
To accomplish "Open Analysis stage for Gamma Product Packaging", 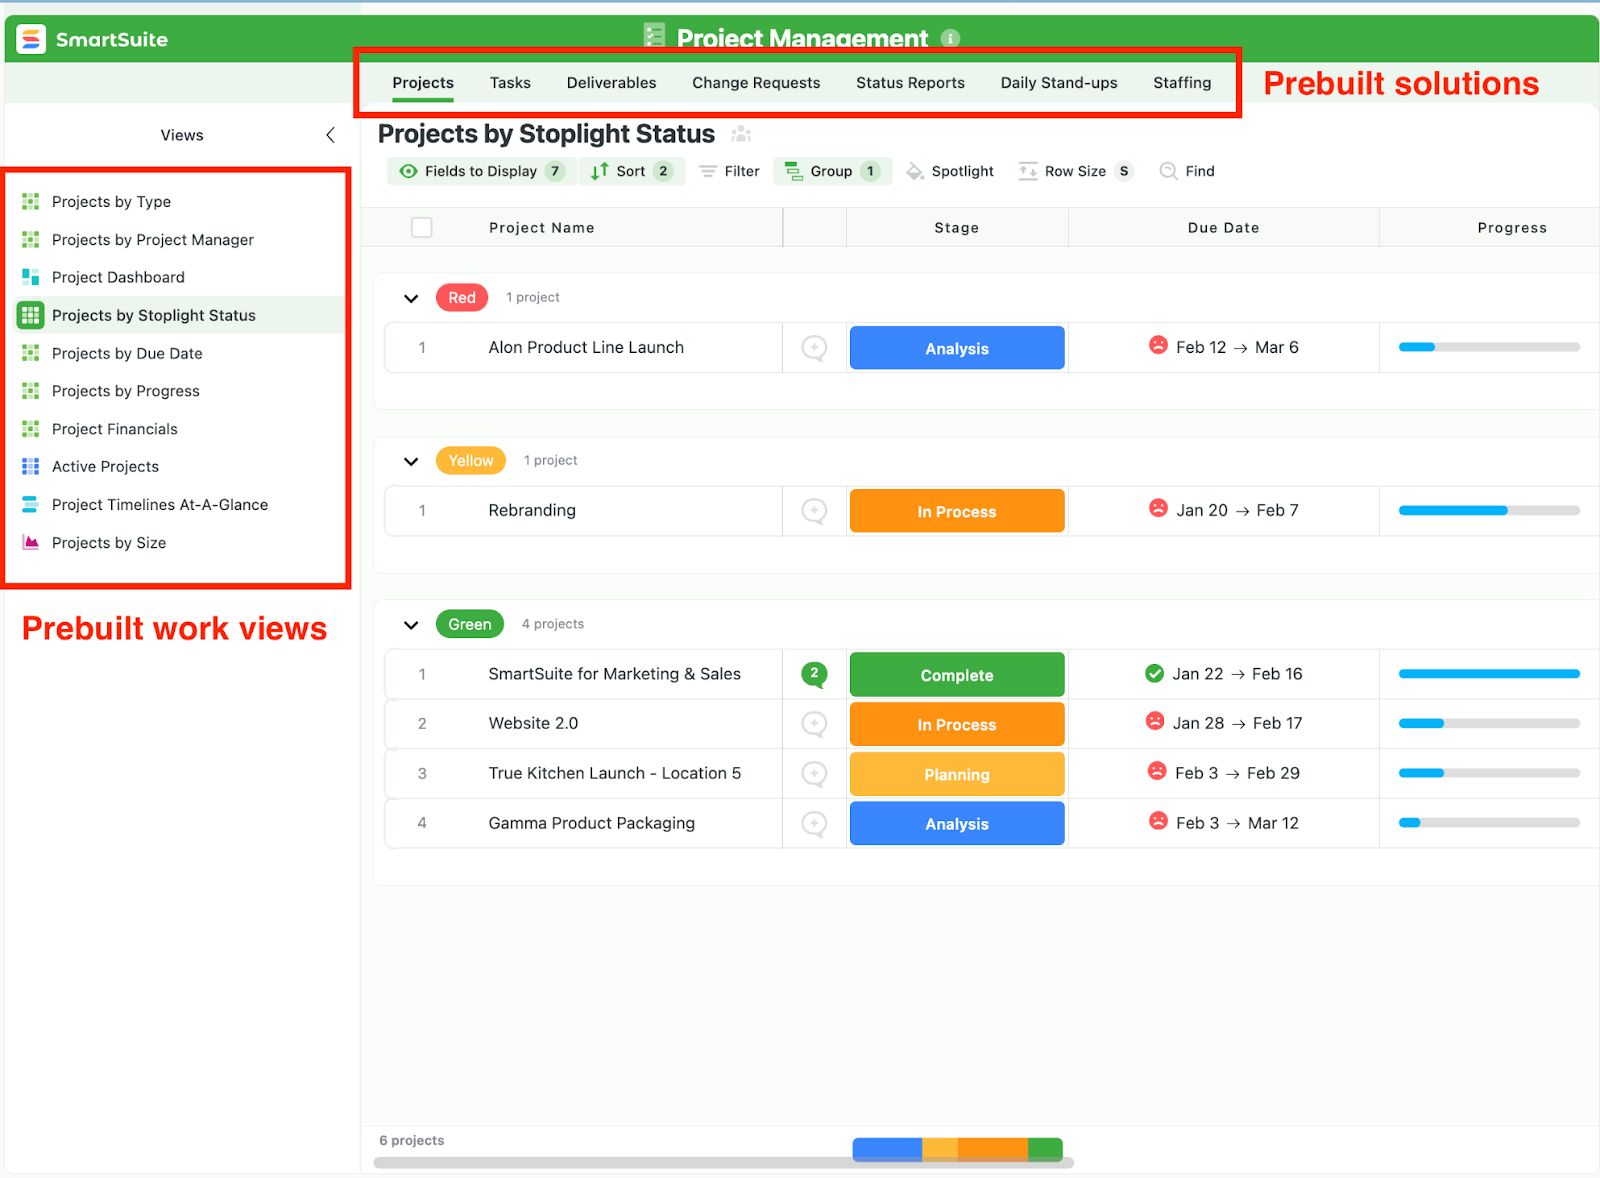I will click(x=957, y=824).
